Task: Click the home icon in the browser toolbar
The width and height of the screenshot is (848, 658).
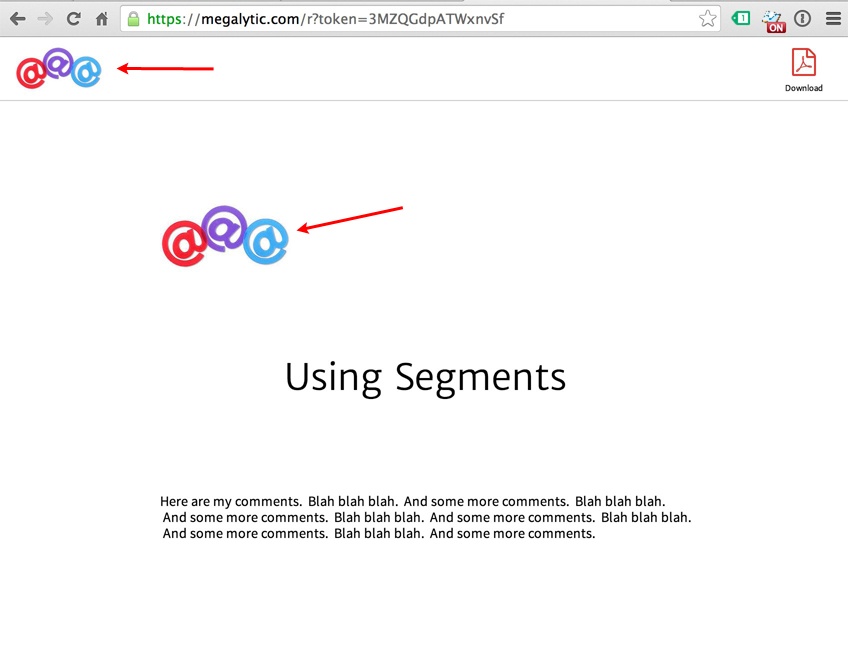Action: 101,18
